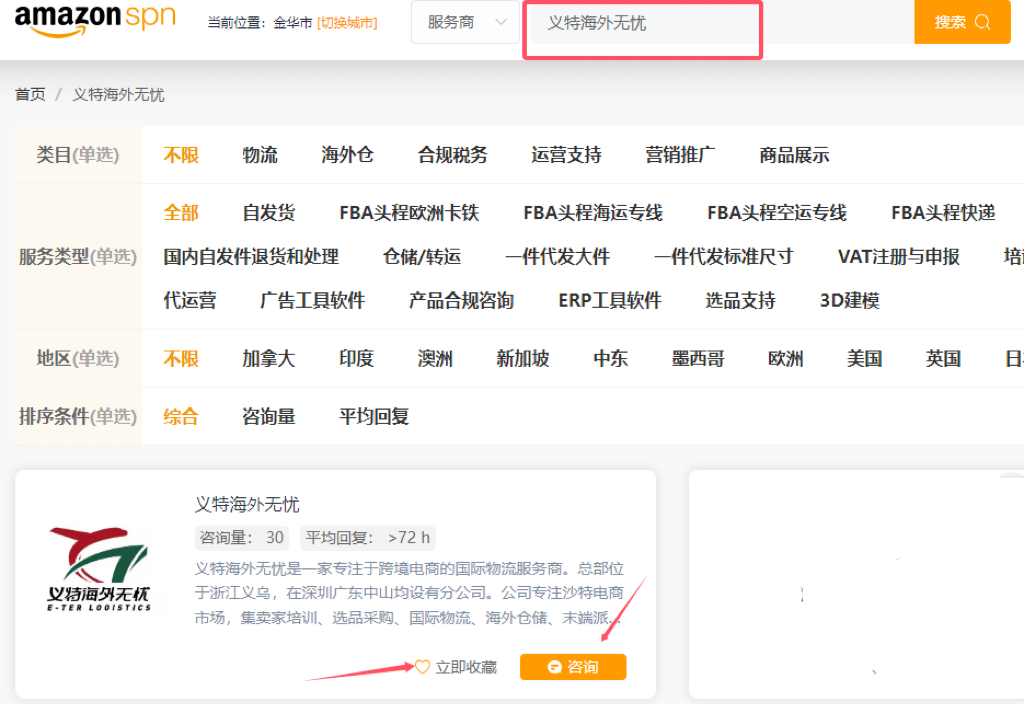Click the orange 咨询 button
Viewport: 1024px width, 704px height.
[x=573, y=667]
